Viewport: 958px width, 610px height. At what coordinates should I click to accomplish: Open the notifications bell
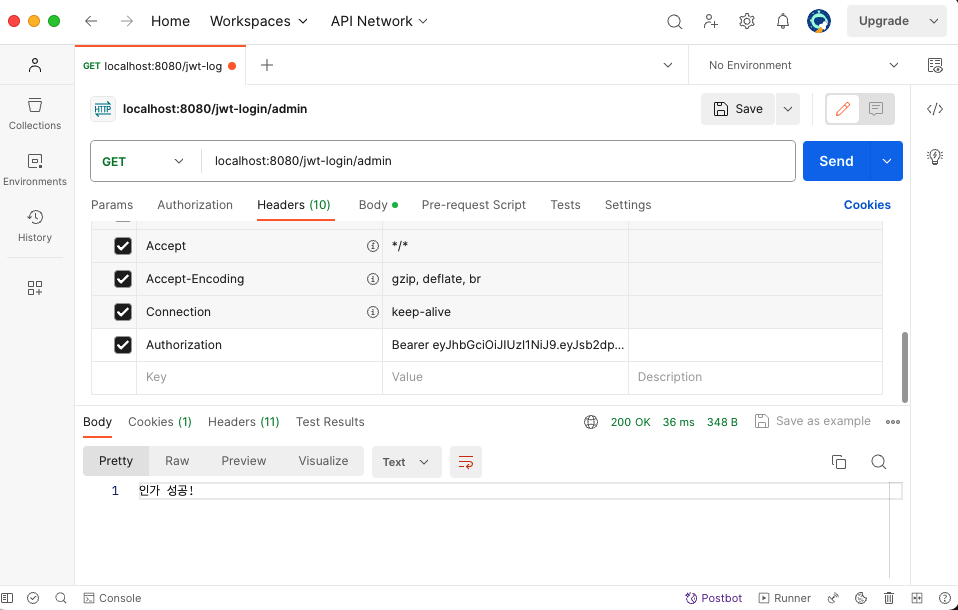(783, 21)
